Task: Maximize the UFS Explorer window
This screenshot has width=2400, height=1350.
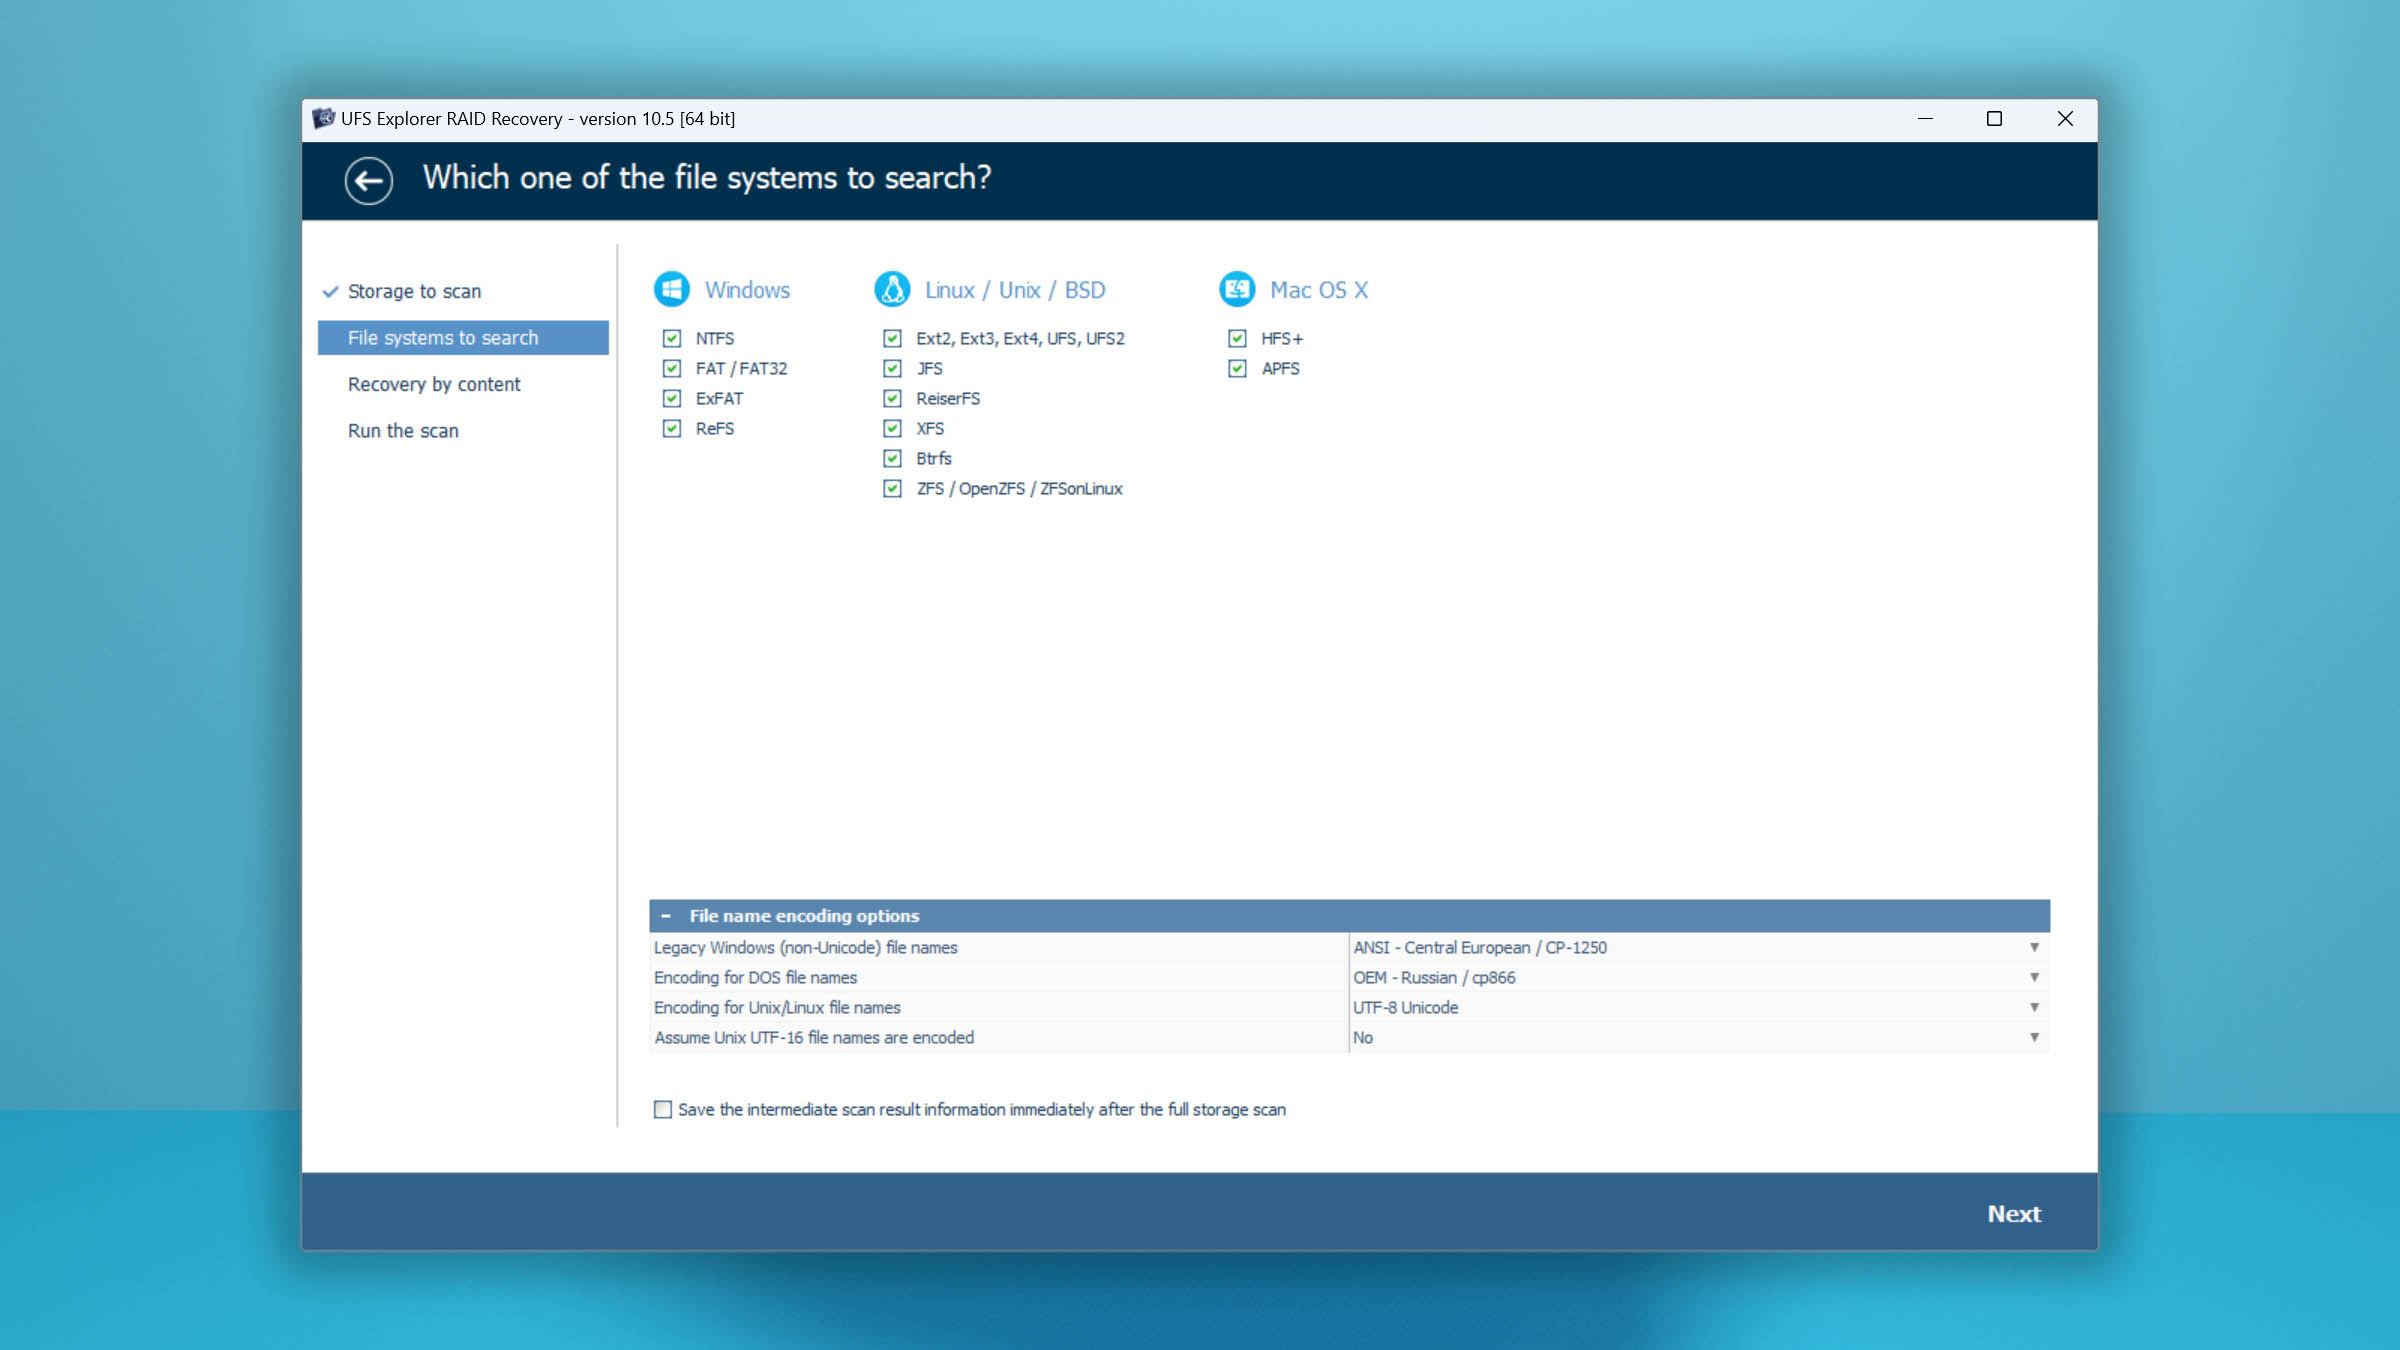Action: coord(1994,118)
